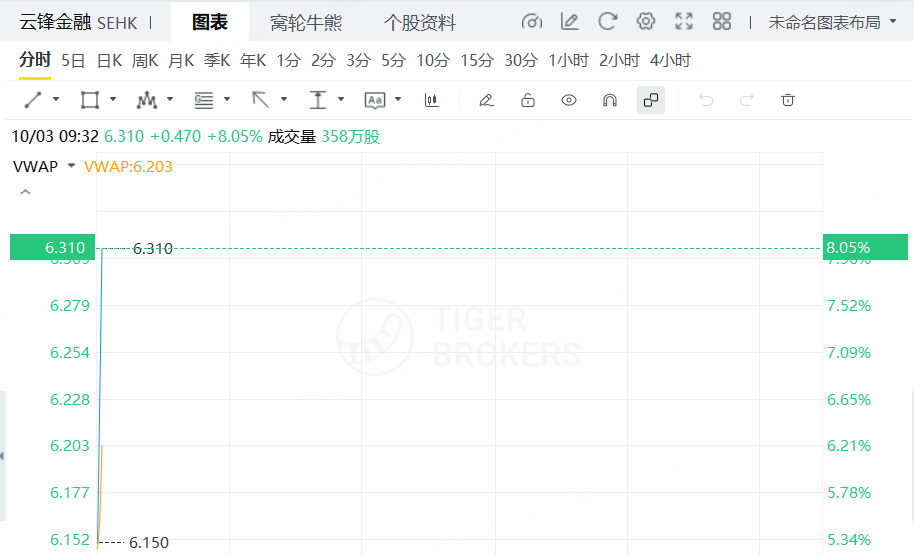Select the arrow annotation tool
Image resolution: width=914 pixels, height=555 pixels.
click(261, 100)
